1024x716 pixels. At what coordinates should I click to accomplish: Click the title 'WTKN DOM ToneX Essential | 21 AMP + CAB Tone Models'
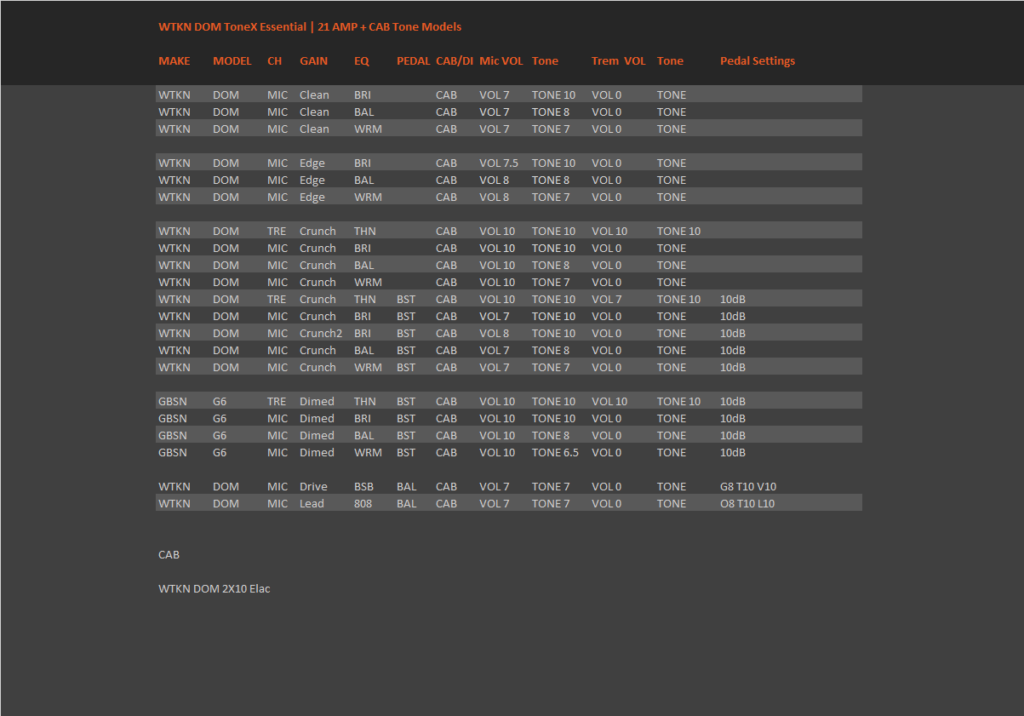pyautogui.click(x=310, y=27)
